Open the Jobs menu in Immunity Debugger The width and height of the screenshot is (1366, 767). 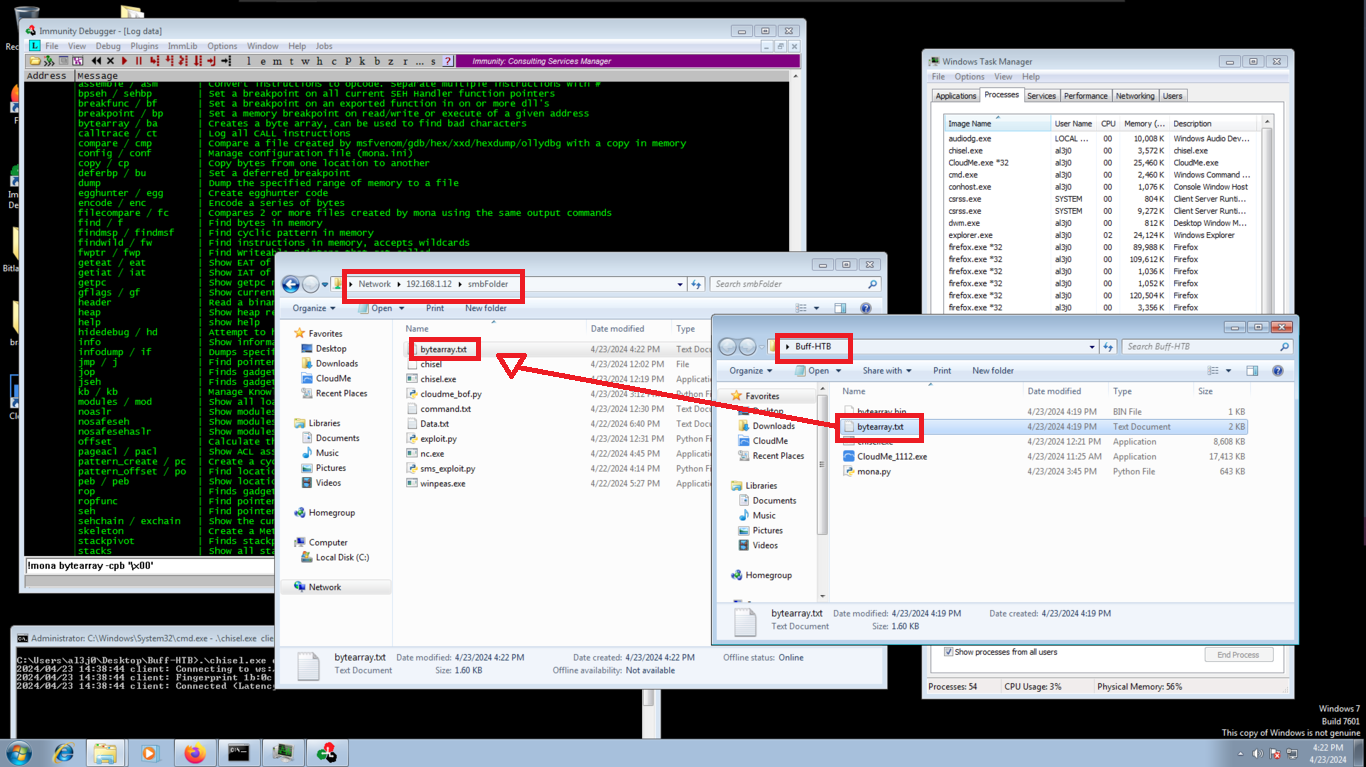(x=324, y=46)
